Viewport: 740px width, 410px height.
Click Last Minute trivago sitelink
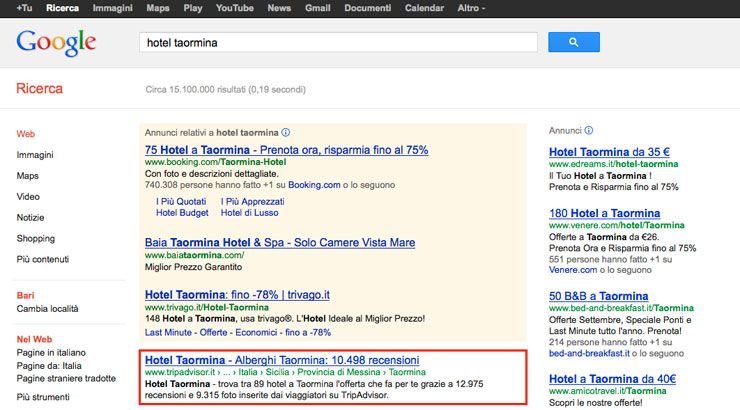pyautogui.click(x=168, y=332)
